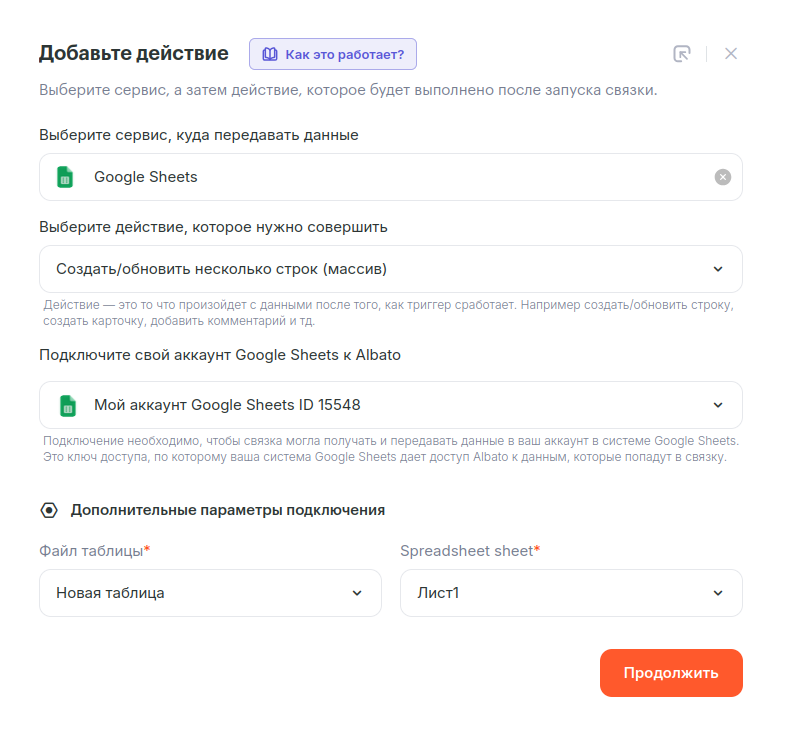Image resolution: width=785 pixels, height=738 pixels.
Task: Click the Google Sheets service input field
Action: 390,177
